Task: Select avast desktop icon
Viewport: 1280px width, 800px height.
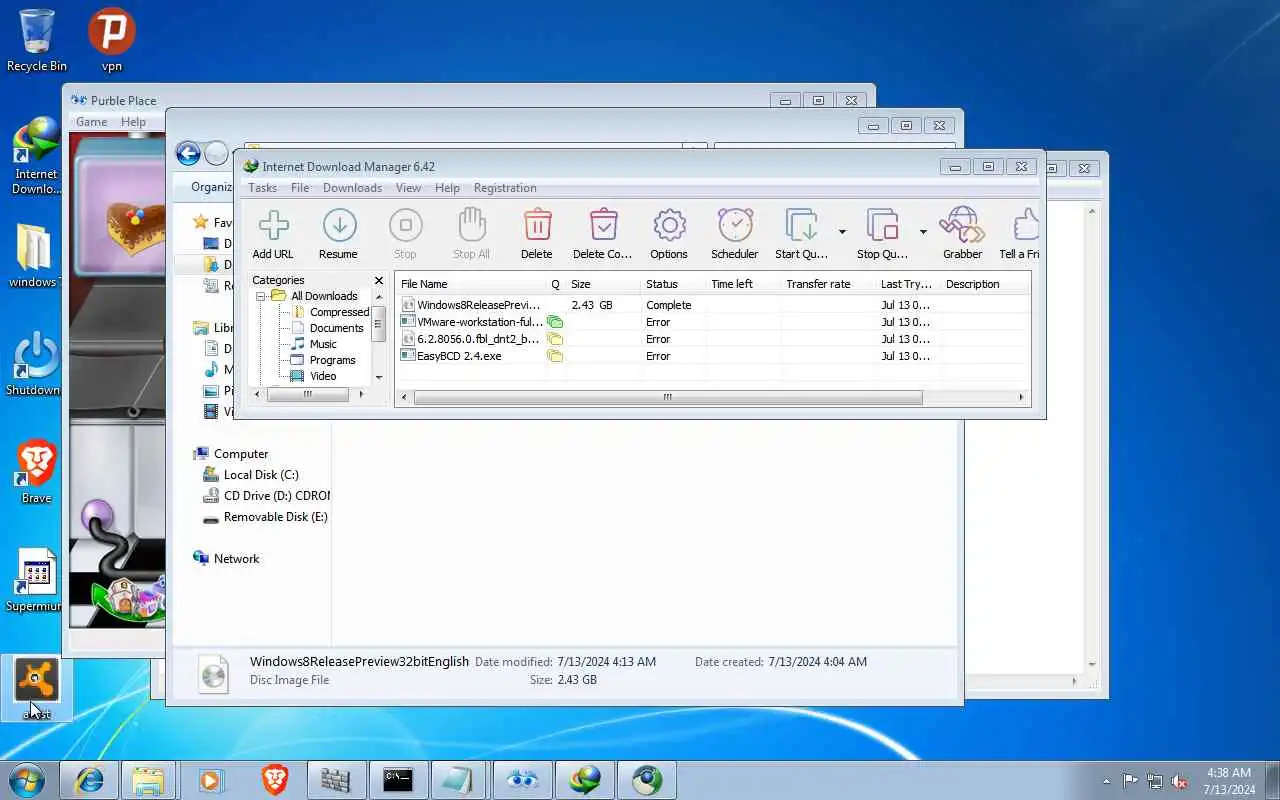Action: click(37, 688)
